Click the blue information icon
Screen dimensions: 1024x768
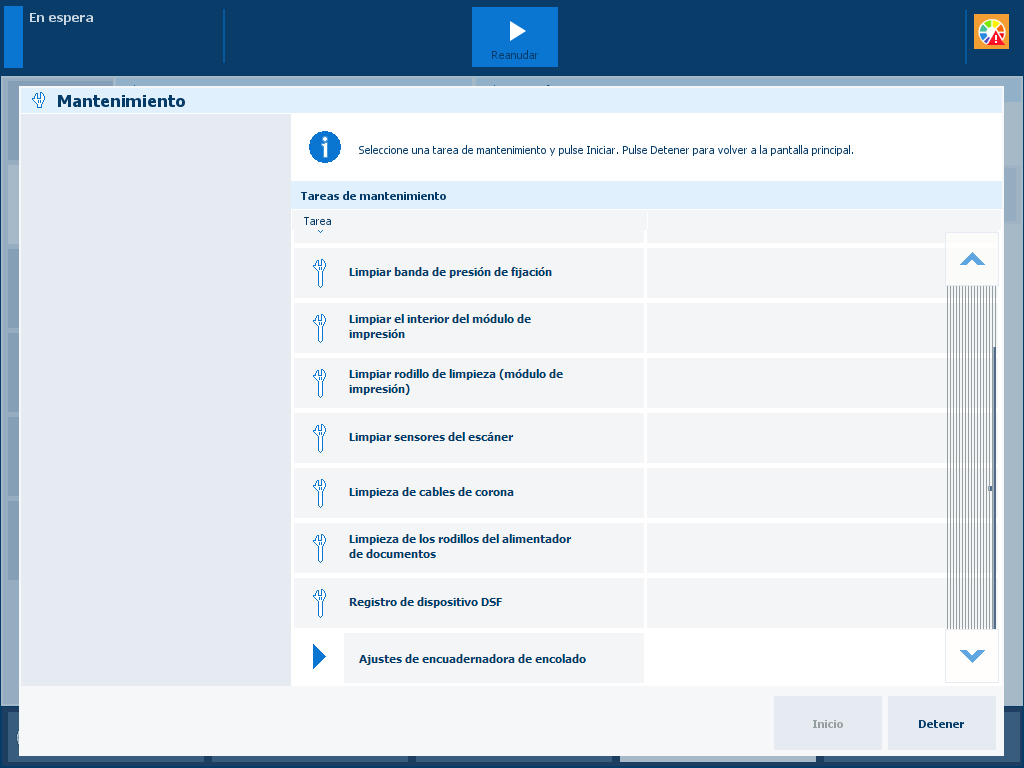tap(325, 147)
